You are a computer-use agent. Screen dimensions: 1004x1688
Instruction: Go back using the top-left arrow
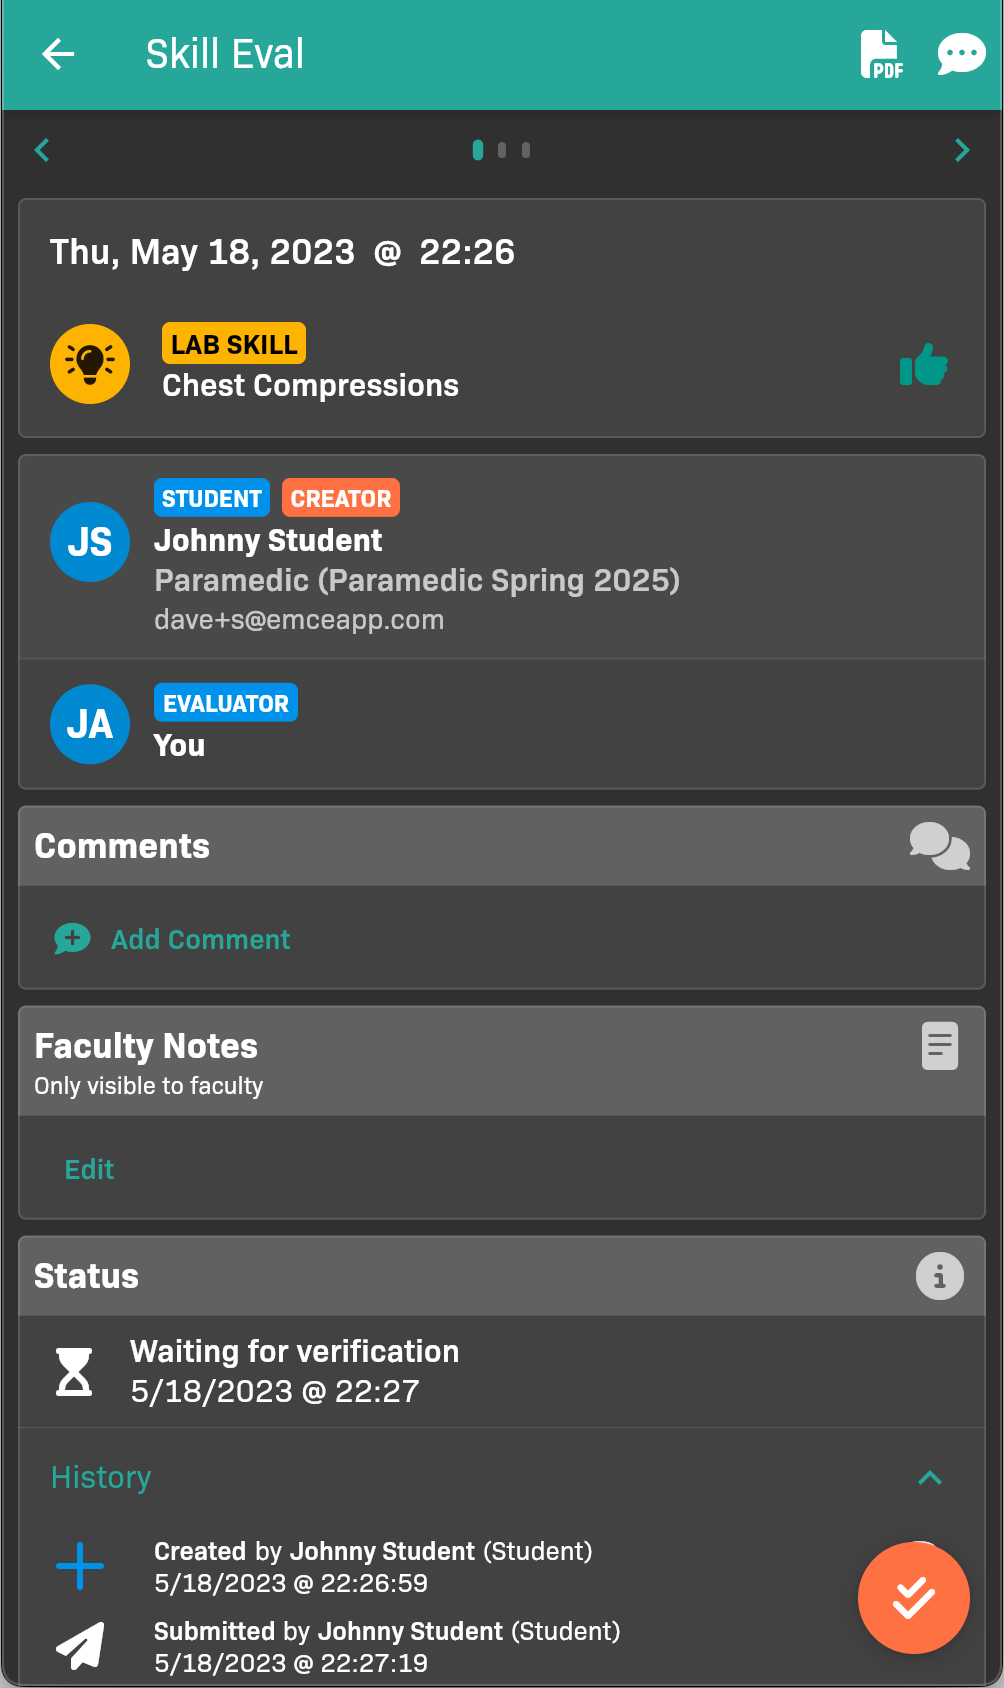[58, 54]
